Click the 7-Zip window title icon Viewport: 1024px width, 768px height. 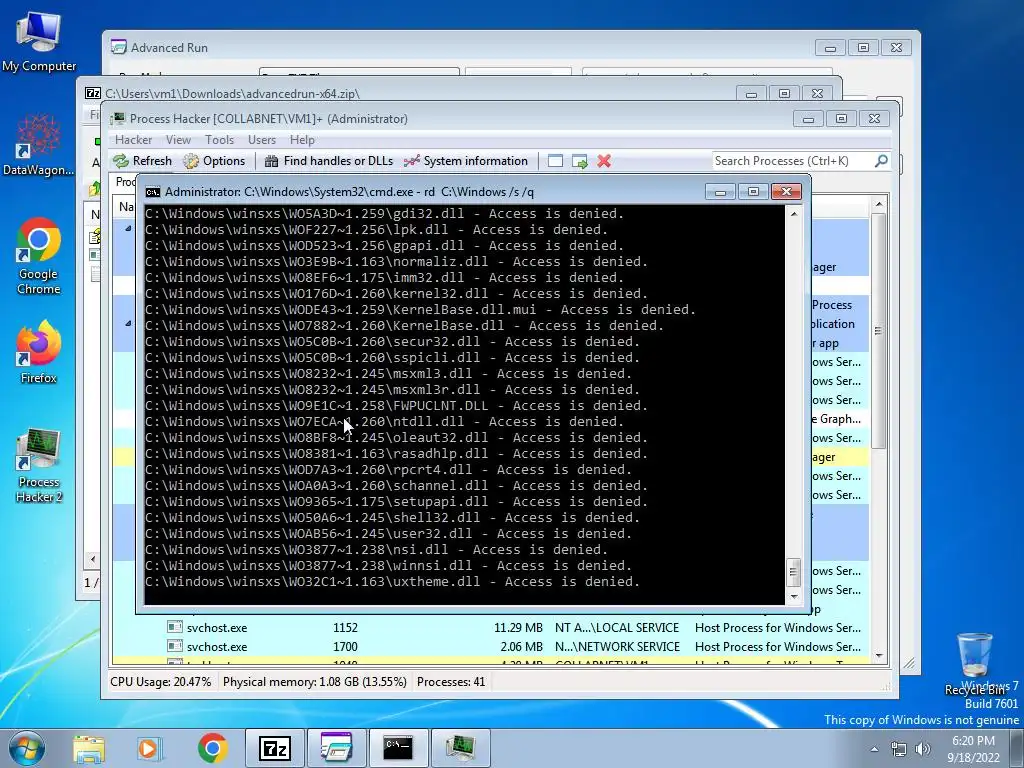(93, 93)
